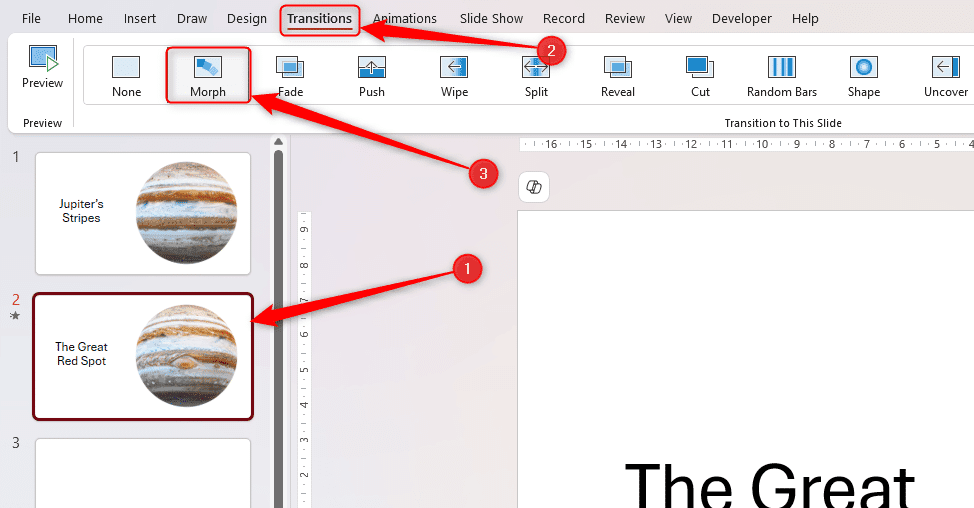
Task: Open the Transitions tab
Action: [319, 19]
